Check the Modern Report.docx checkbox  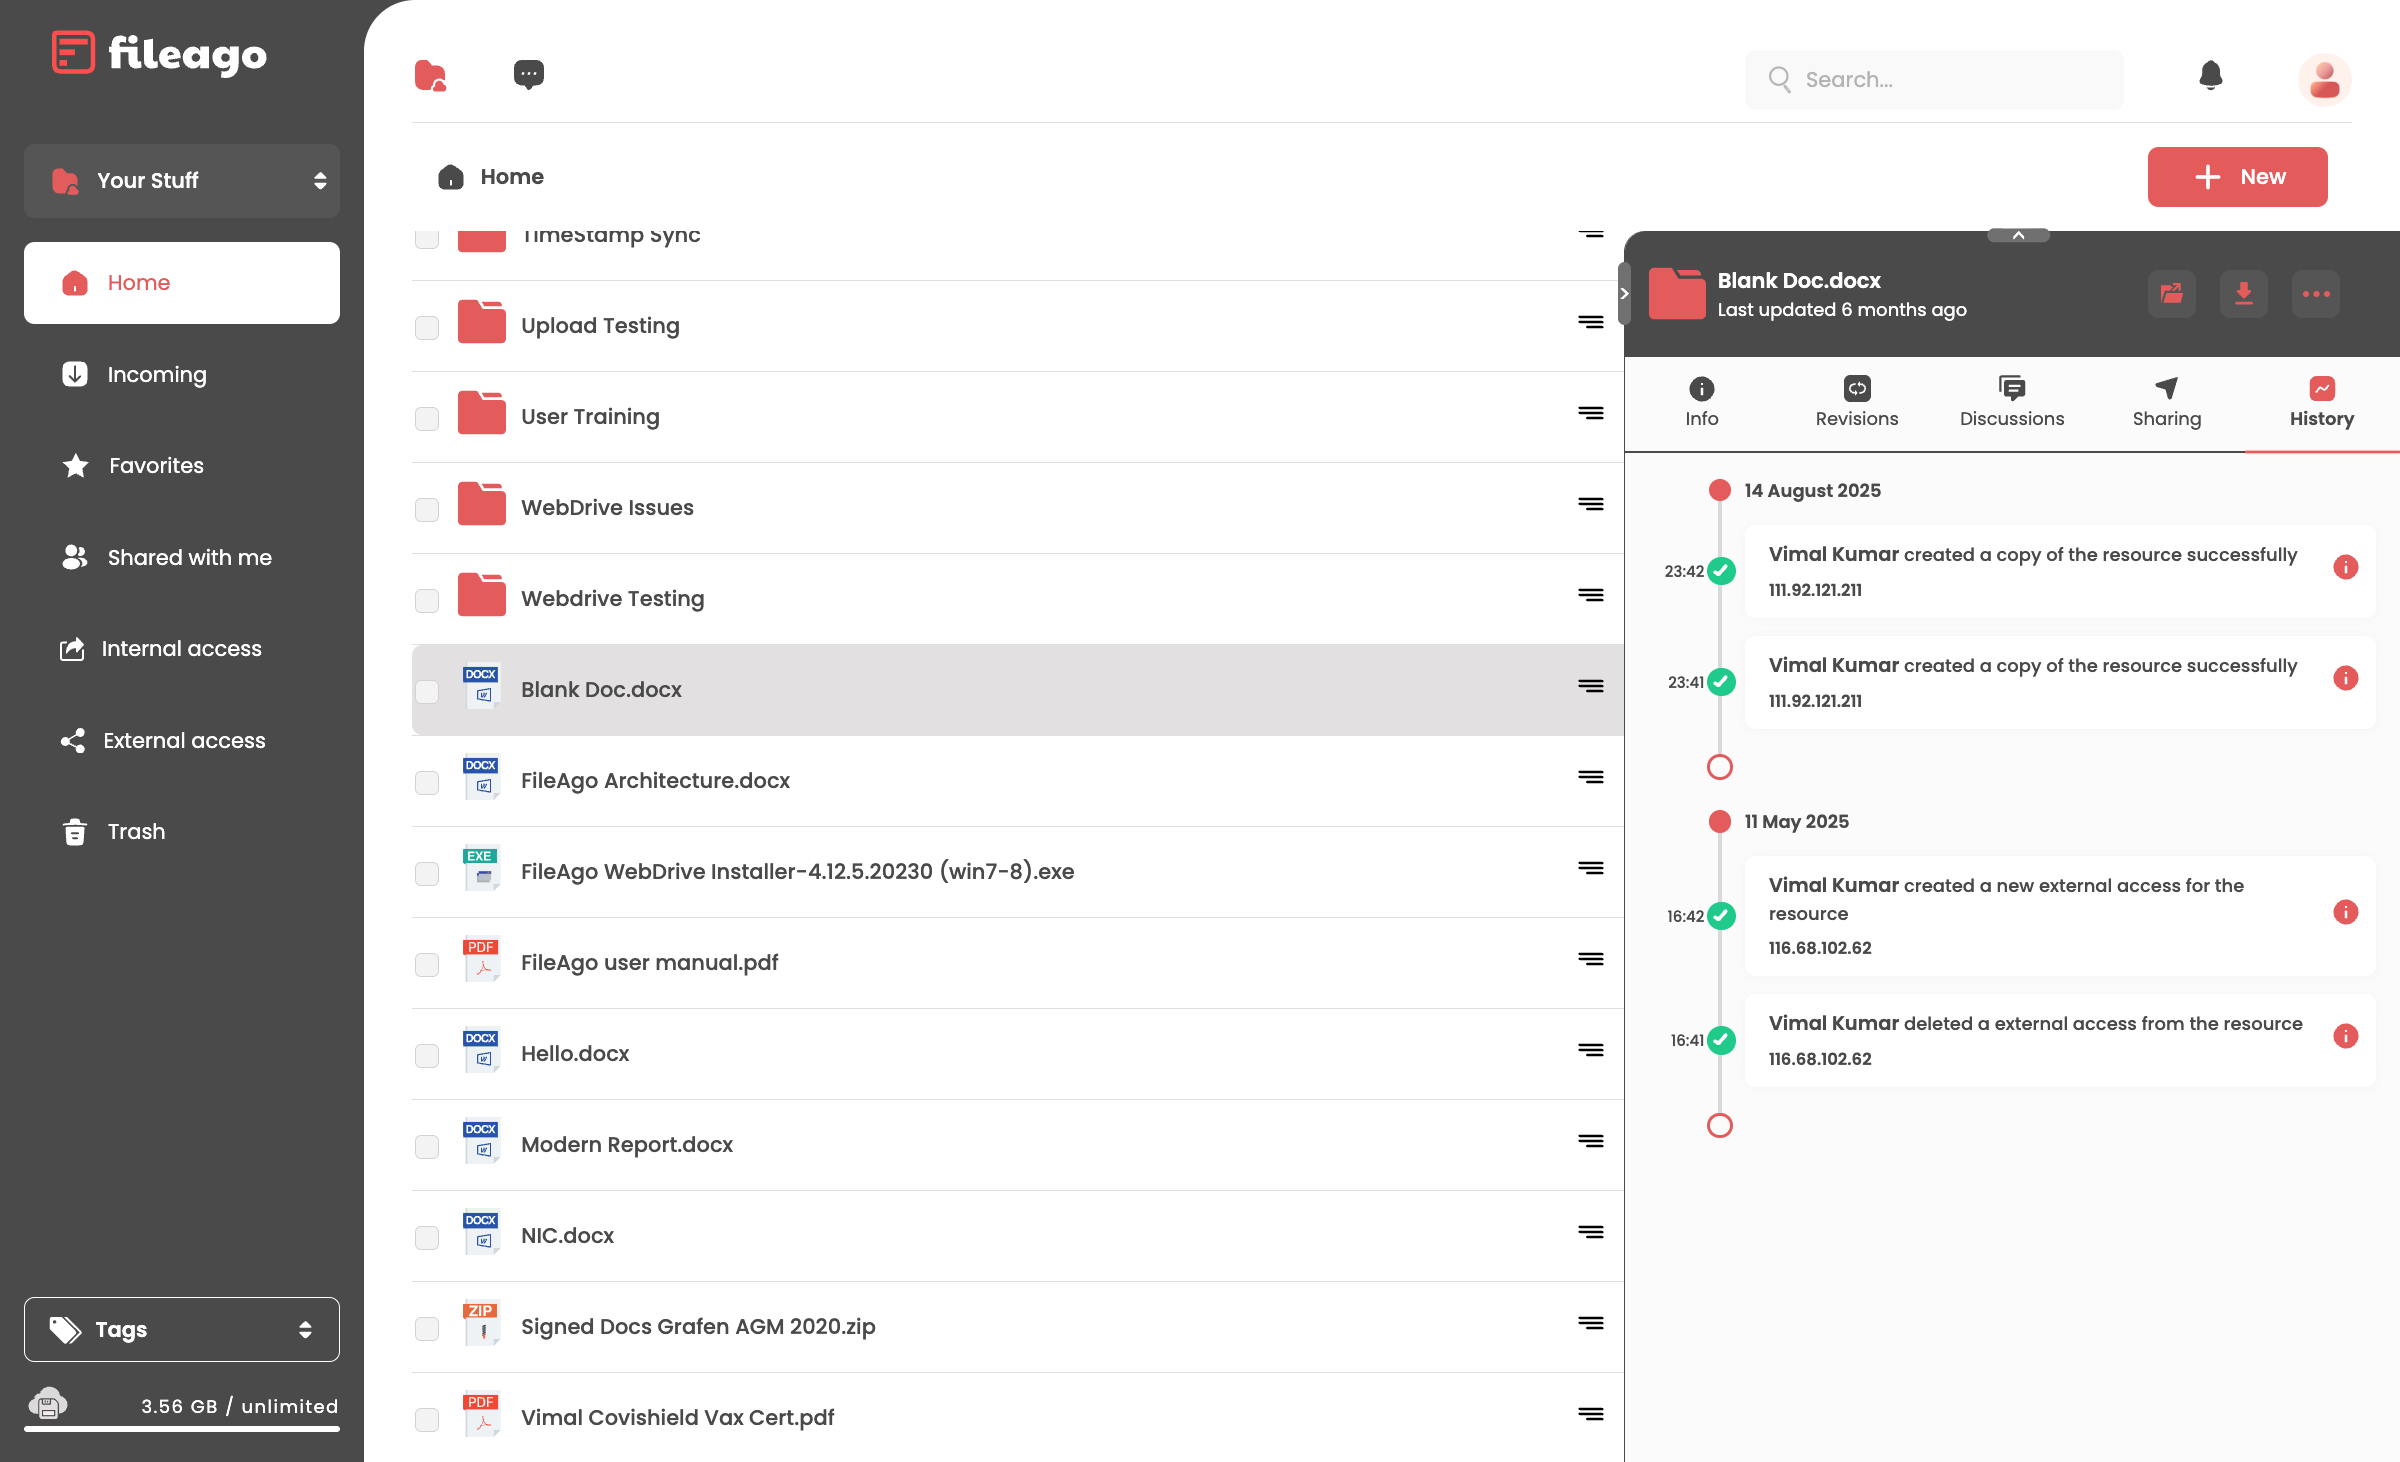coord(427,1147)
